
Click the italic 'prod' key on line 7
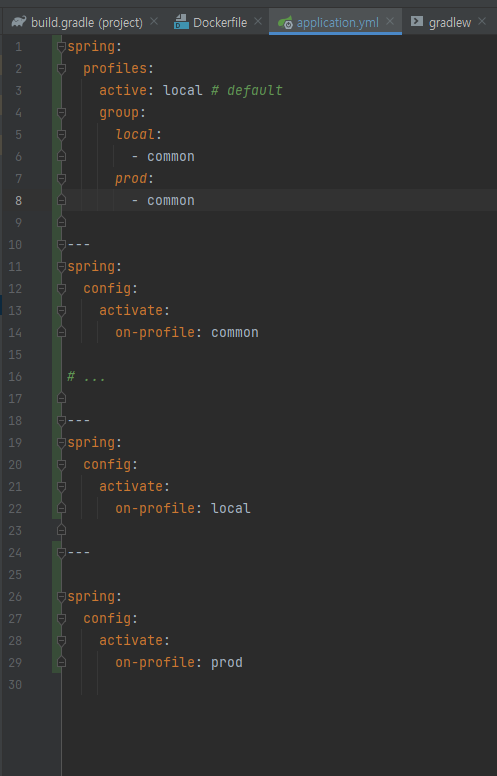click(x=131, y=179)
